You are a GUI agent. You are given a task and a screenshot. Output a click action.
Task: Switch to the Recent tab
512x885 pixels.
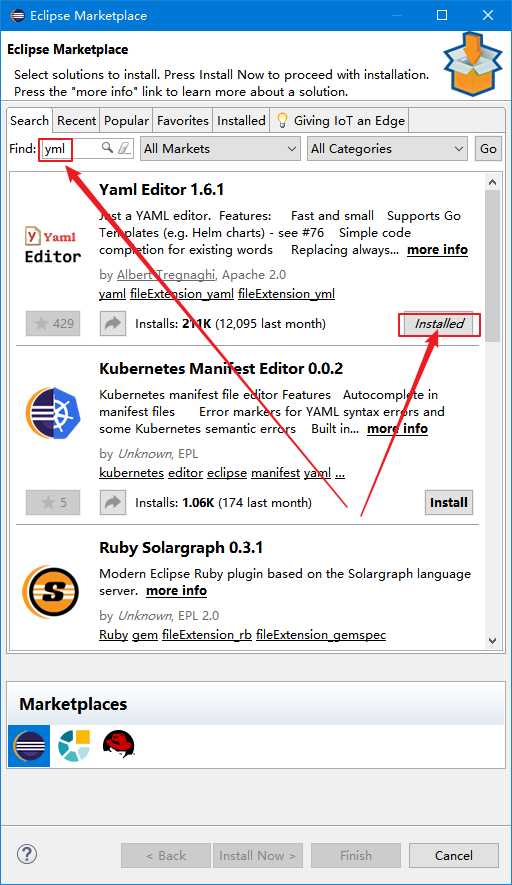76,121
